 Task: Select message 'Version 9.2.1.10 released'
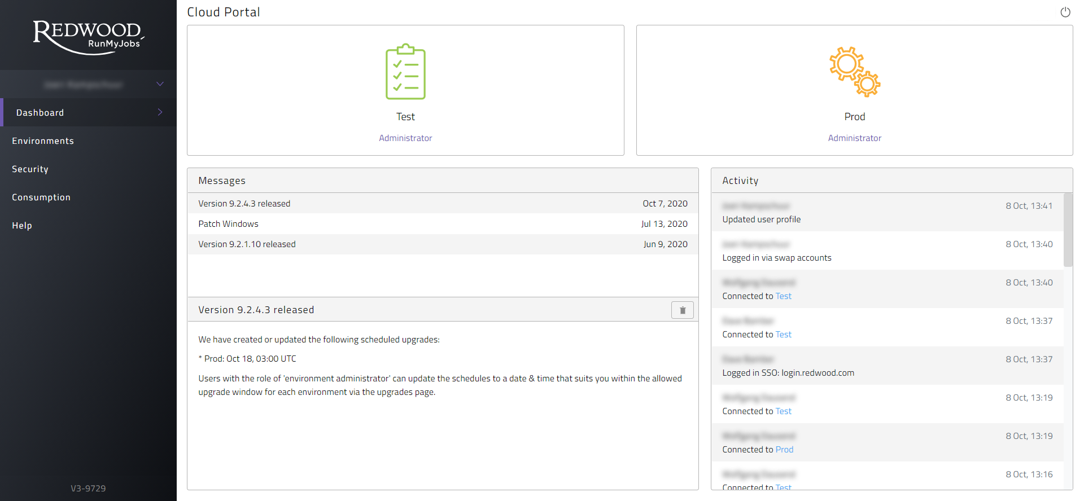click(442, 244)
